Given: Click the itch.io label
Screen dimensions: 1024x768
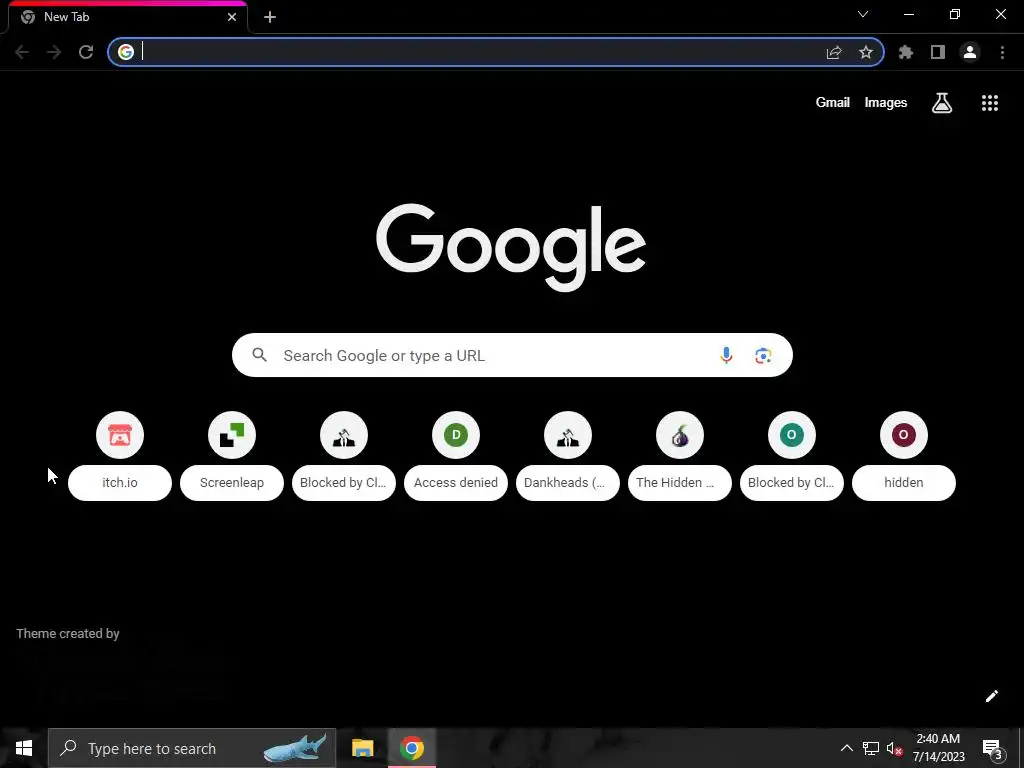Looking at the screenshot, I should (120, 483).
